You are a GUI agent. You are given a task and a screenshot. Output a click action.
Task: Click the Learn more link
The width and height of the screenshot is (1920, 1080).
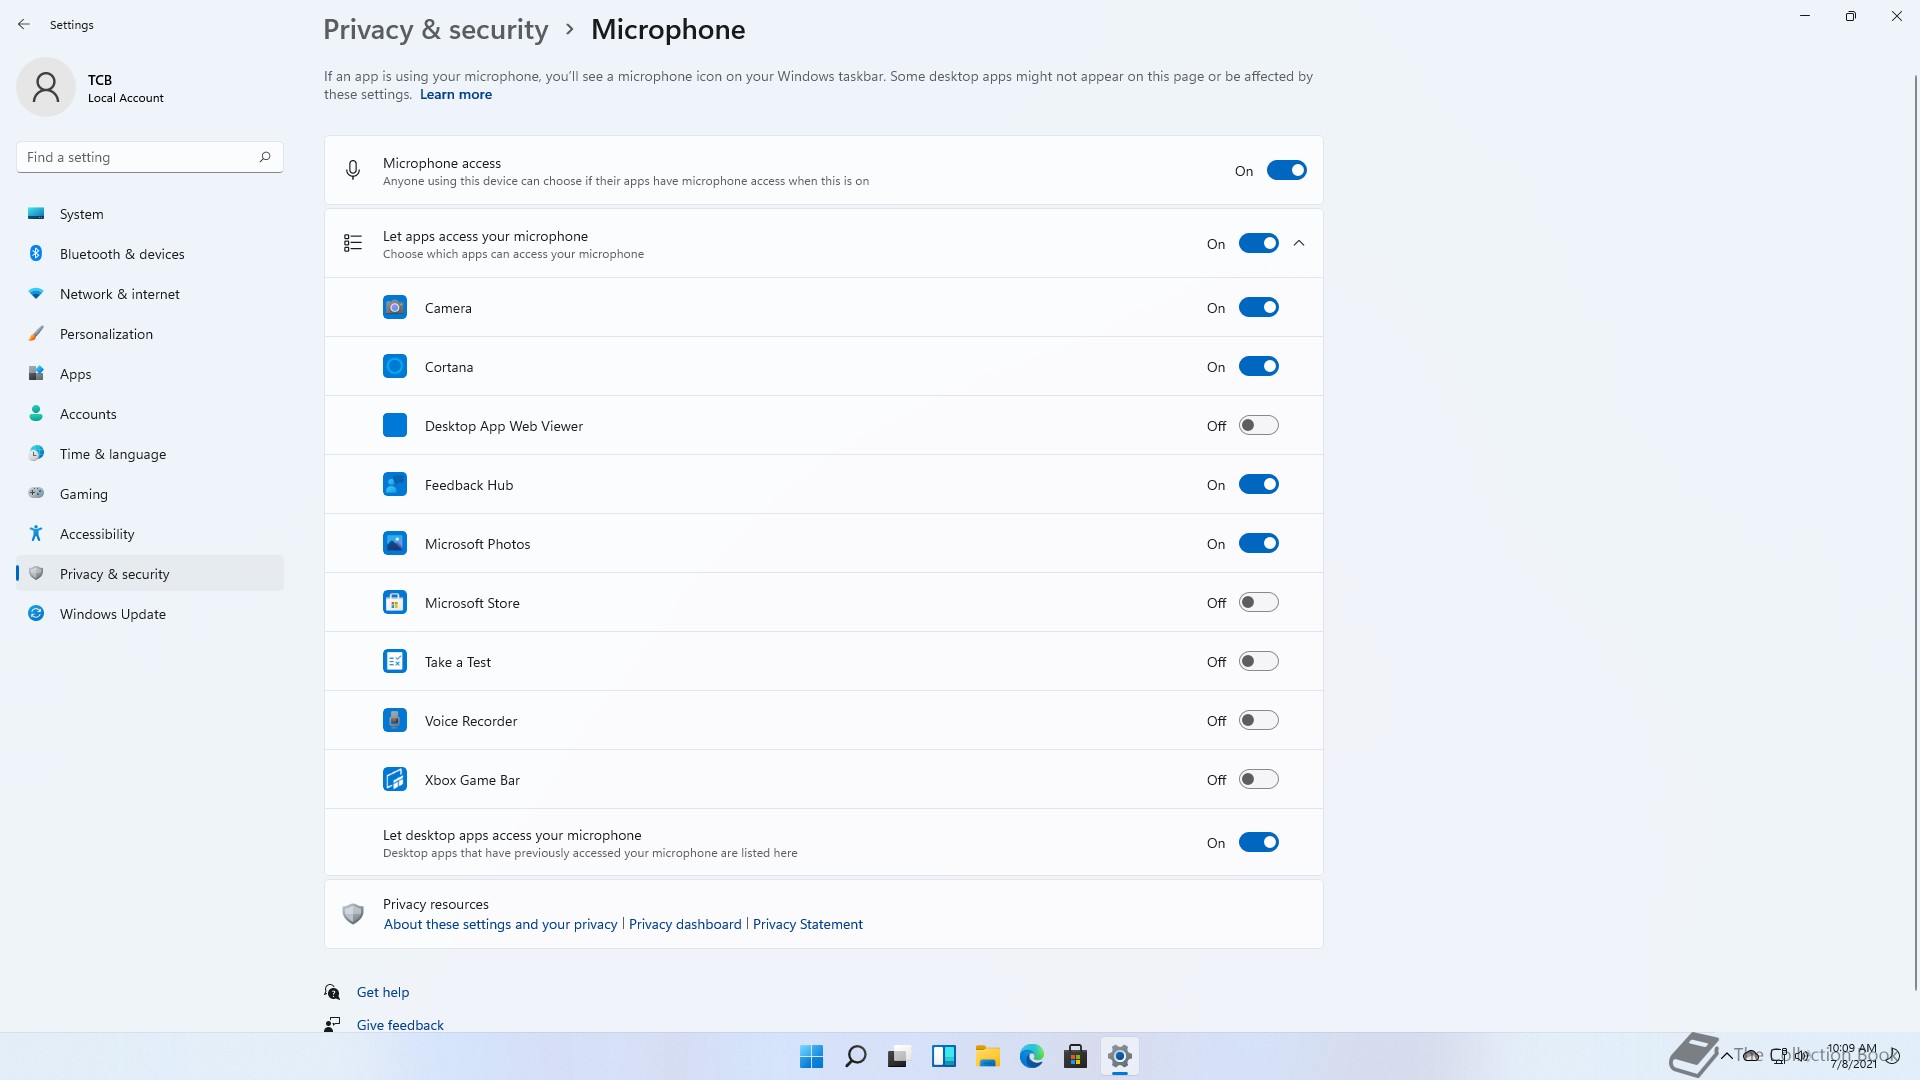coord(455,95)
